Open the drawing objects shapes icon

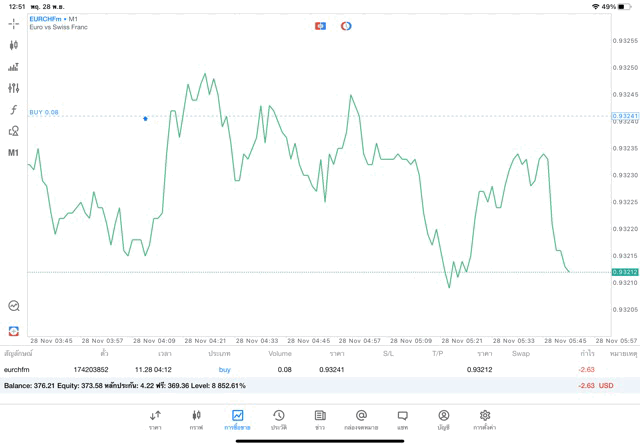(14, 130)
